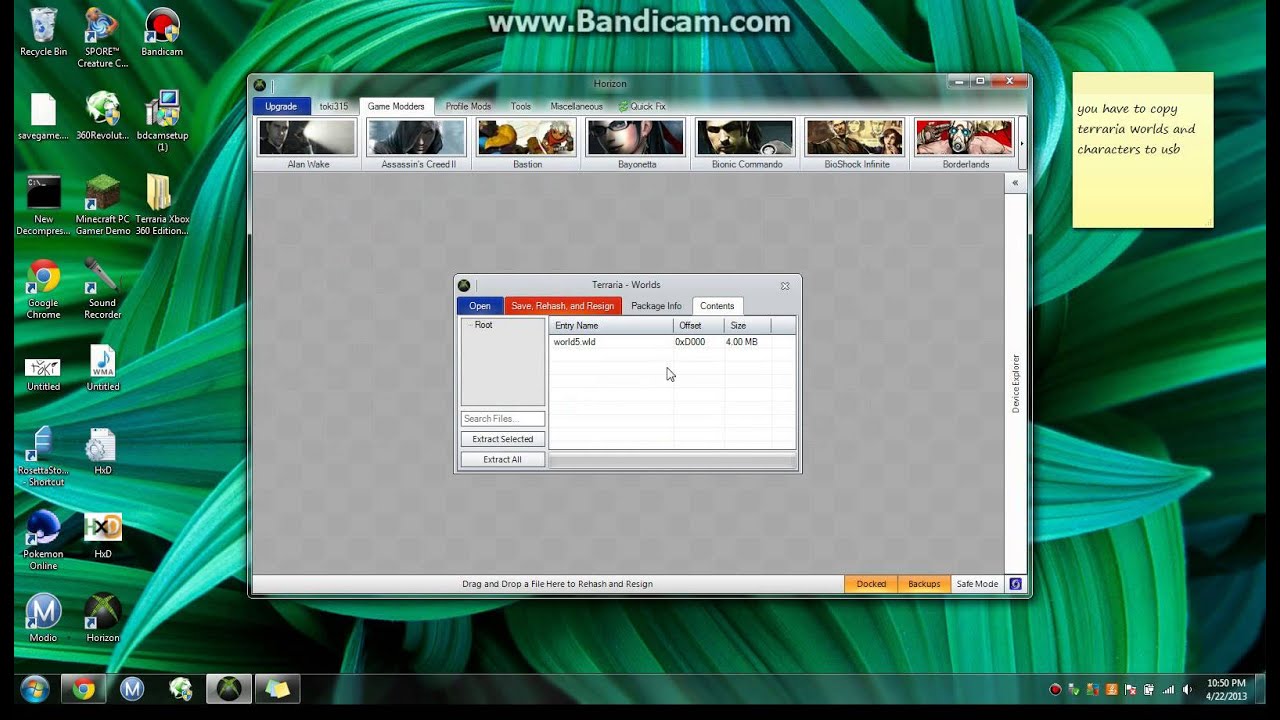This screenshot has width=1280, height=720.
Task: Open the Alan Wake game modder
Action: 307,144
